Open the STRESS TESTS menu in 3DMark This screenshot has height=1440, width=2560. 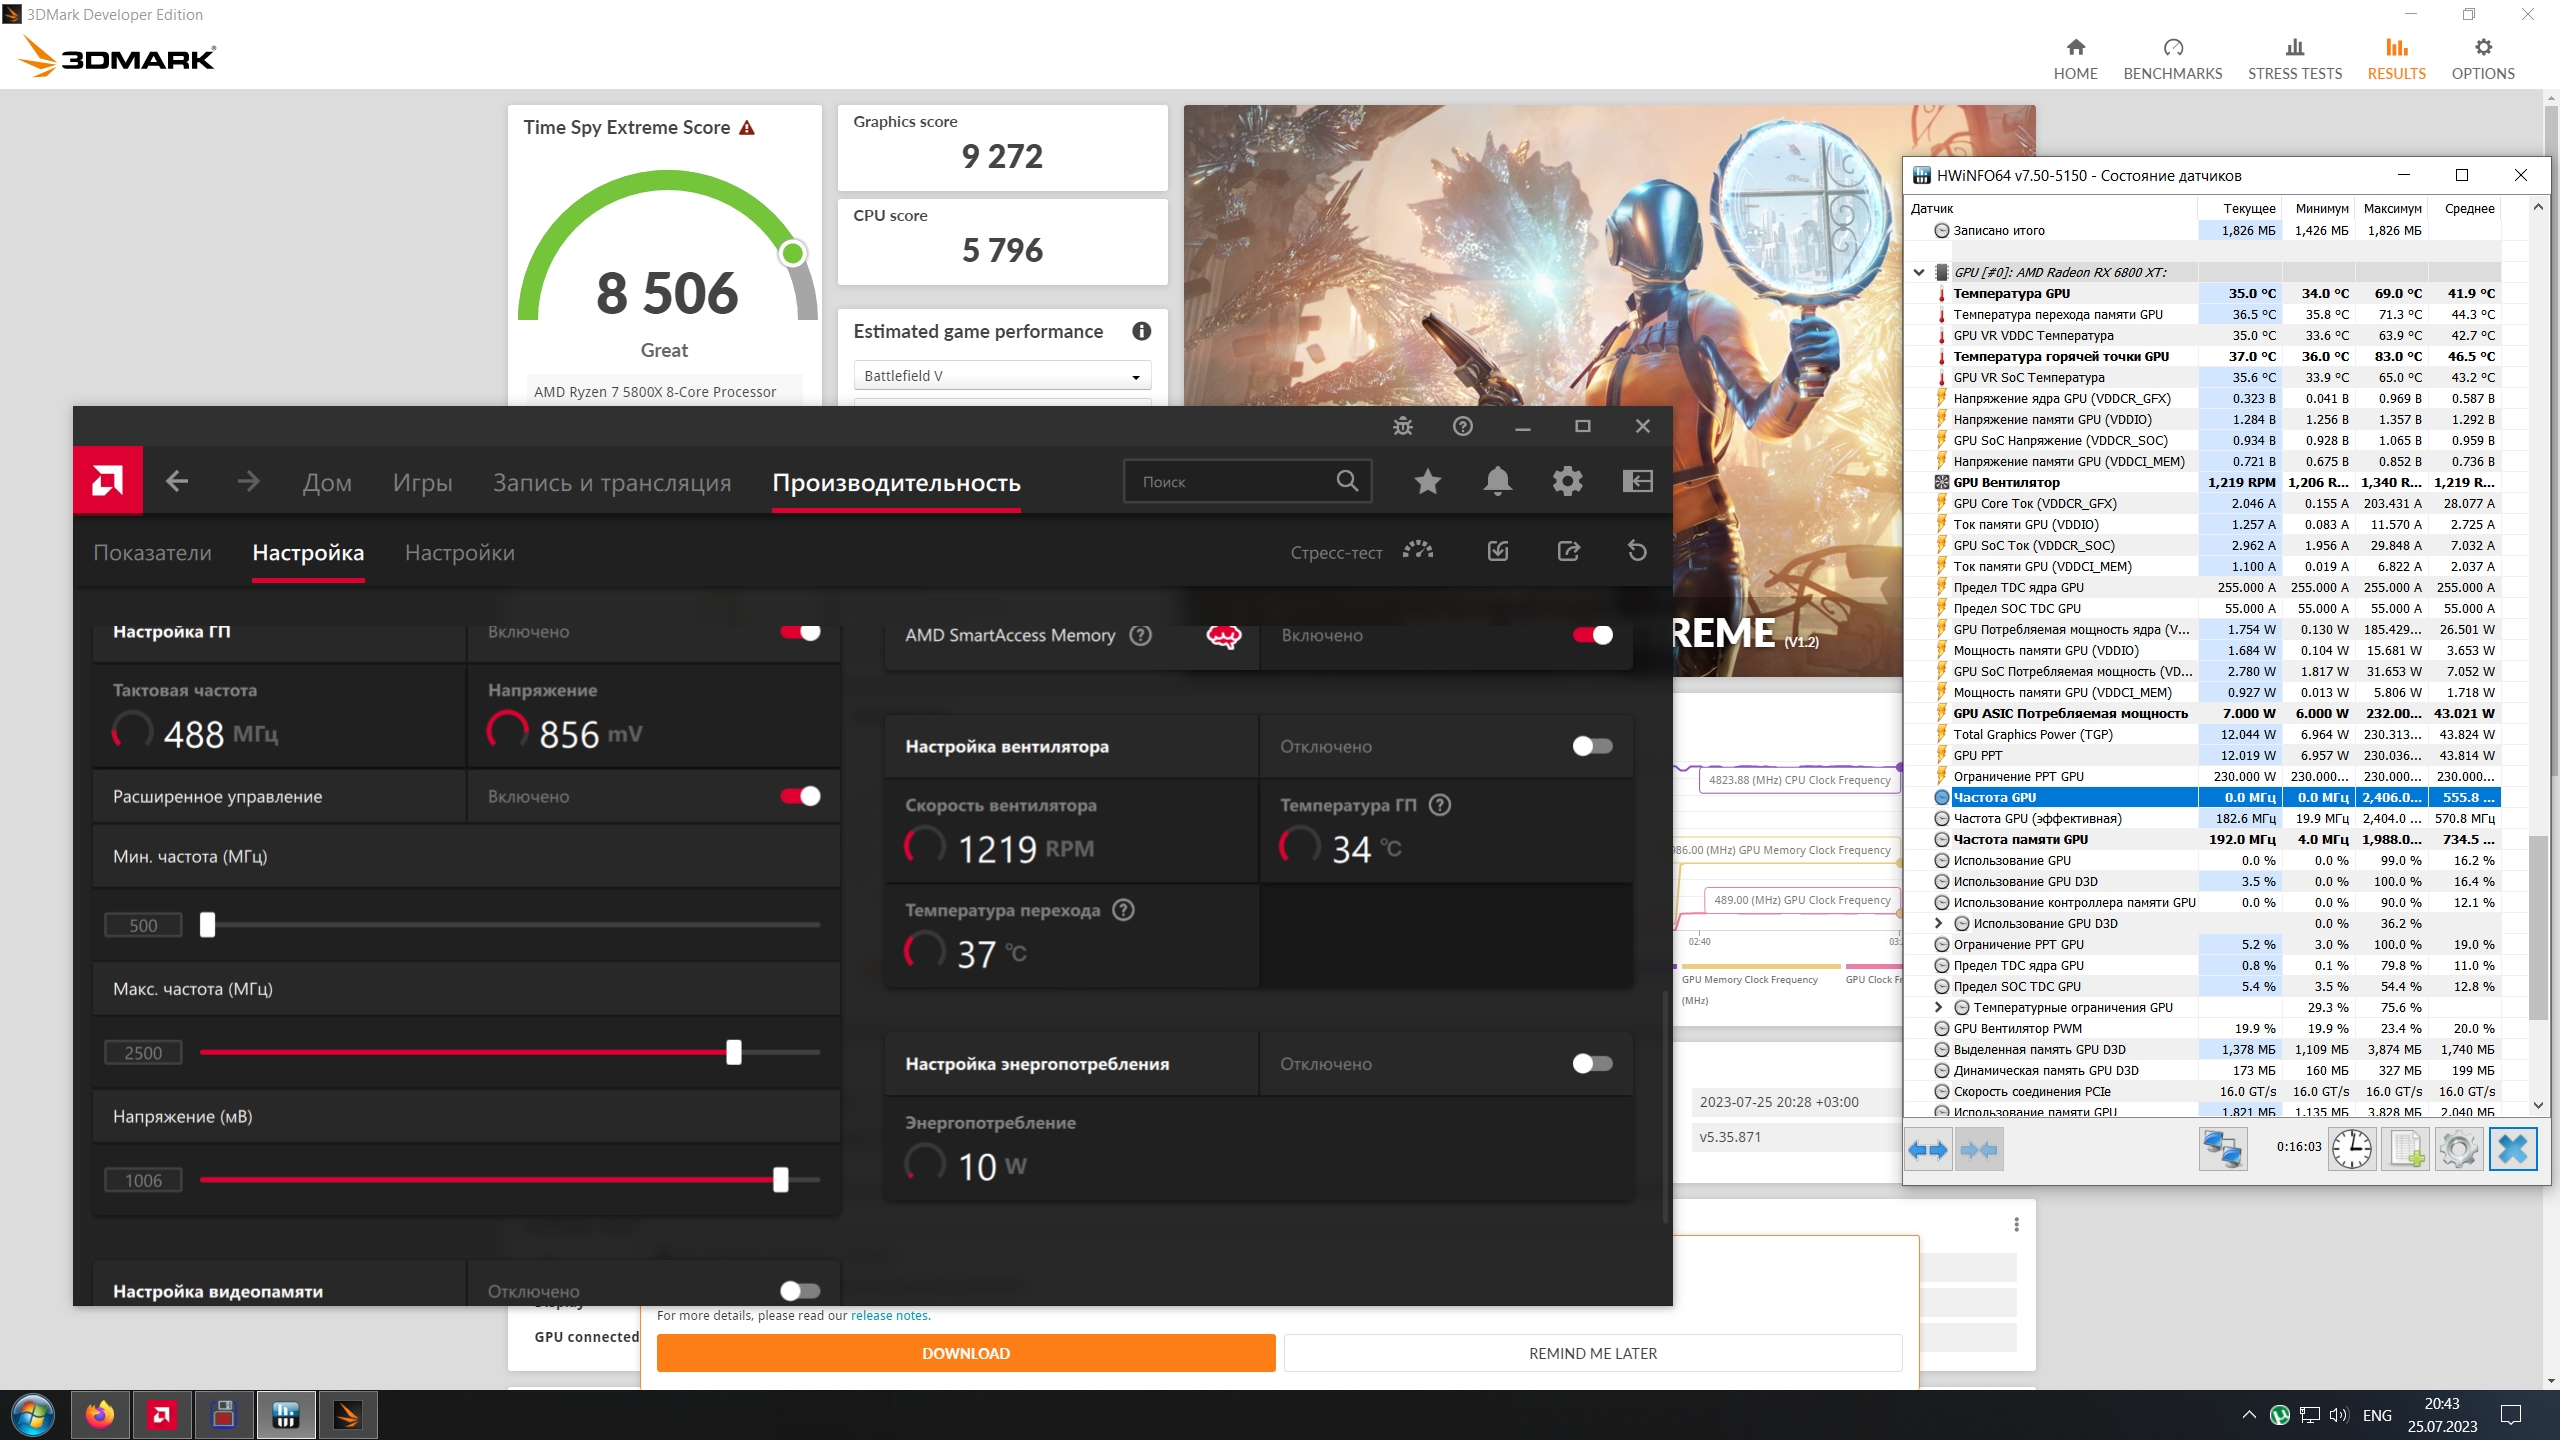click(x=2294, y=59)
